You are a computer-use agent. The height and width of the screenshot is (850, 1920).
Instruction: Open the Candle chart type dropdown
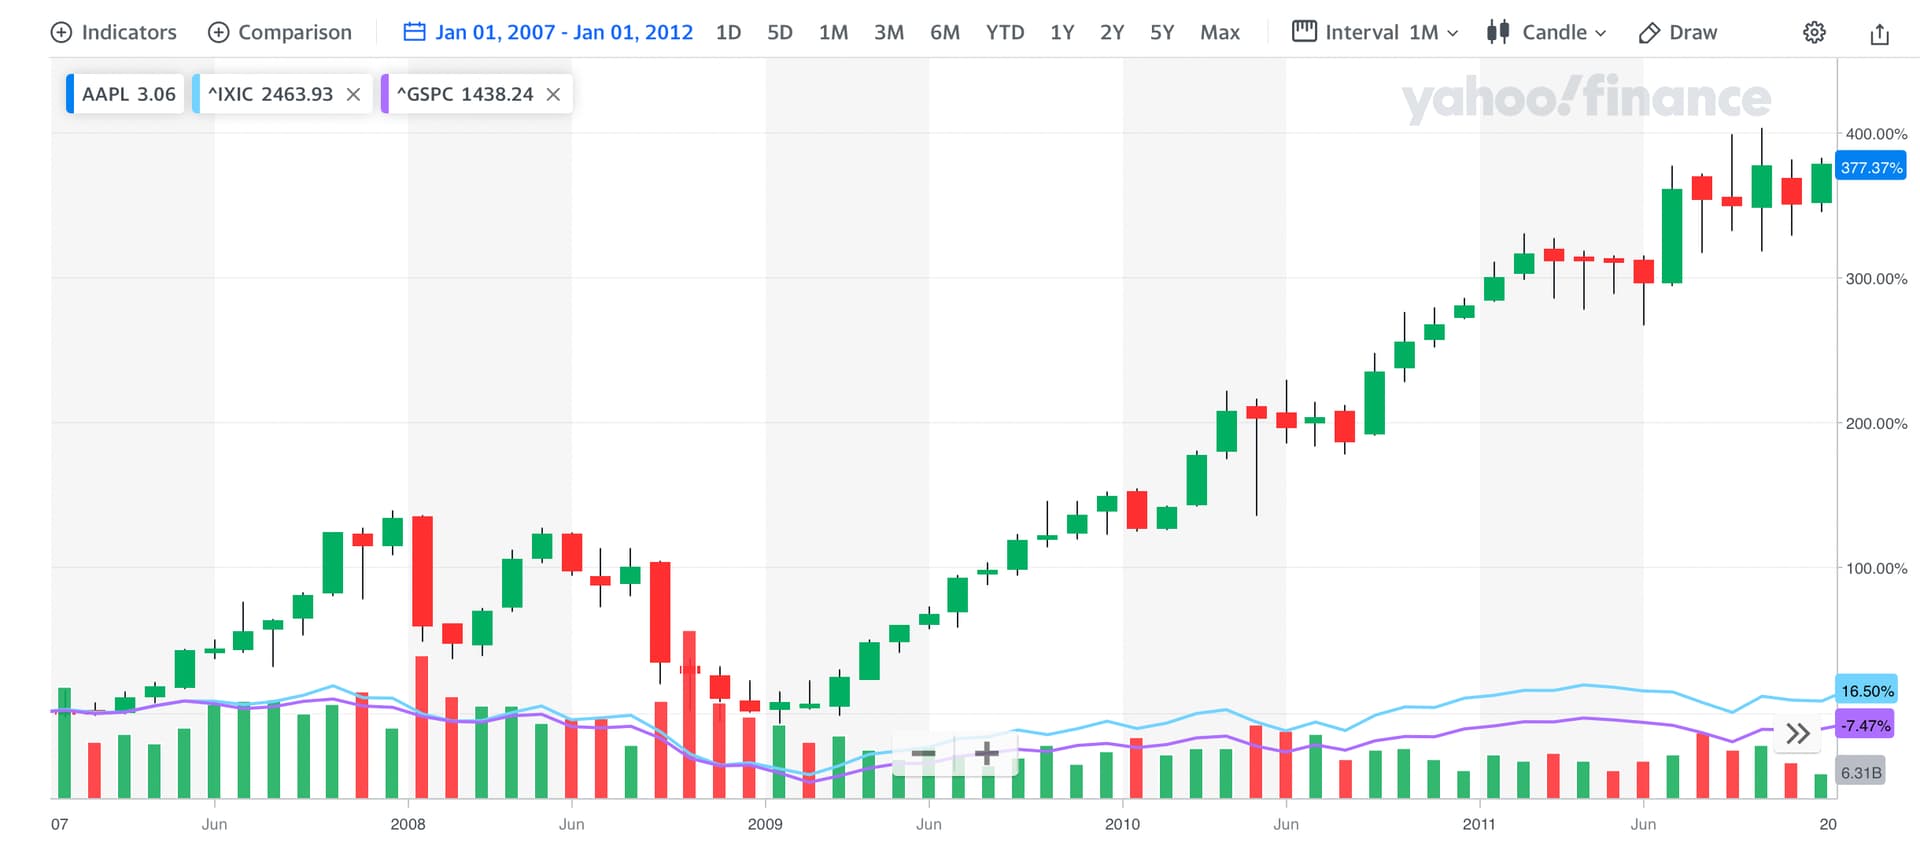1546,32
